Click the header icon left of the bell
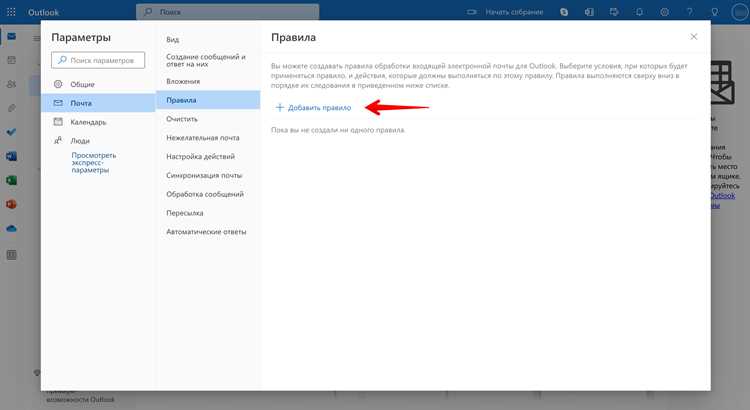The image size is (750, 410). [614, 12]
